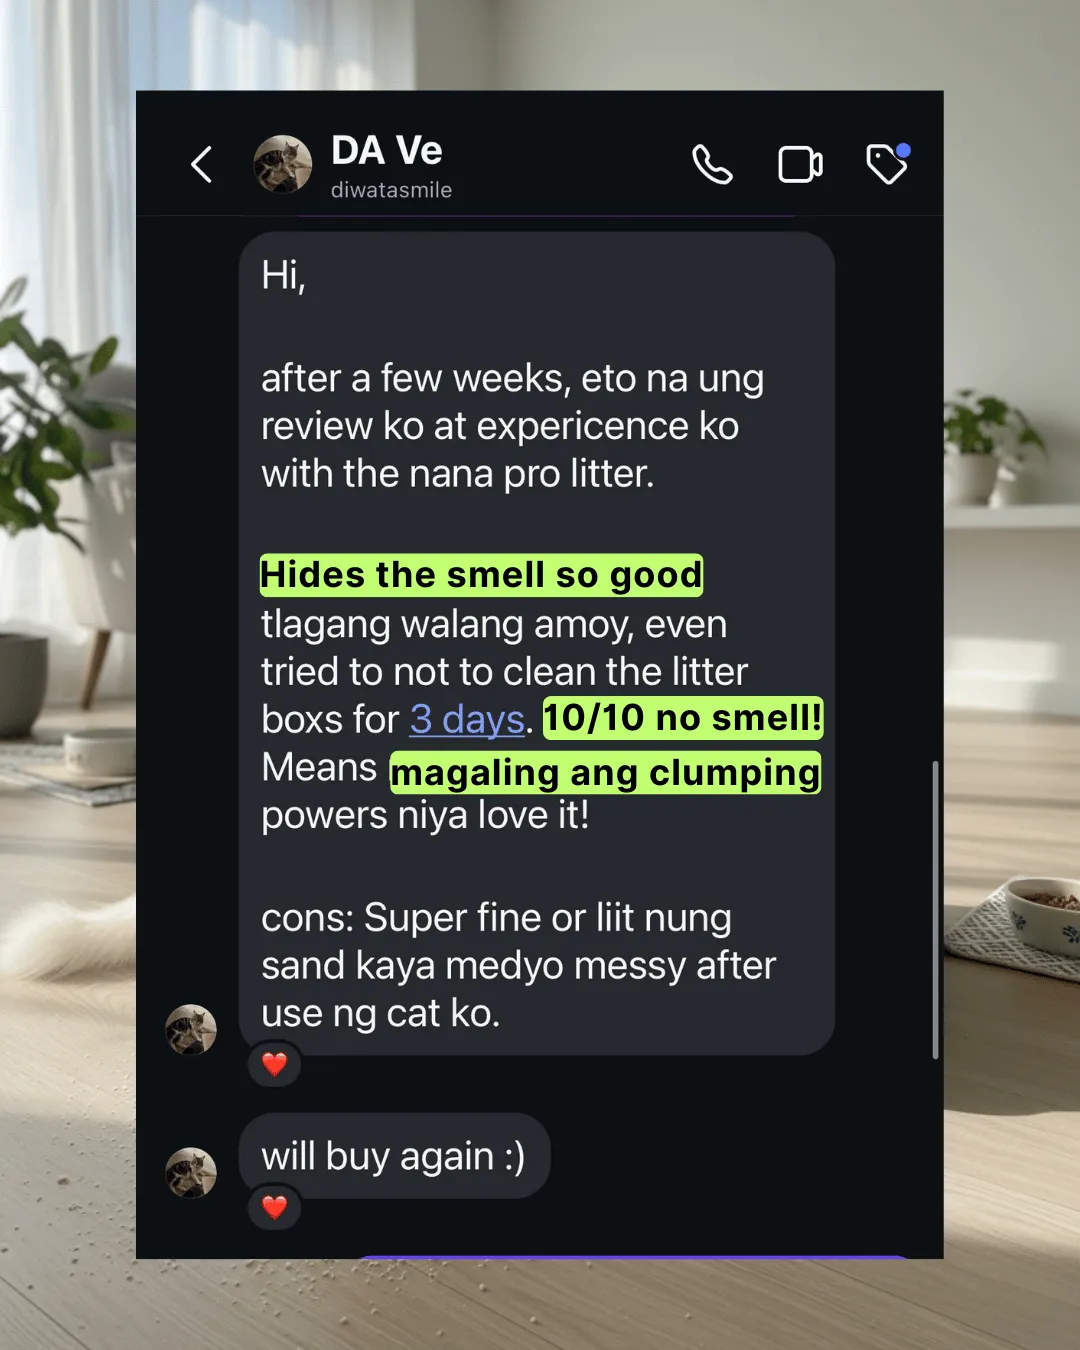Open the label tag icon in header
1080x1350 pixels.
click(888, 164)
